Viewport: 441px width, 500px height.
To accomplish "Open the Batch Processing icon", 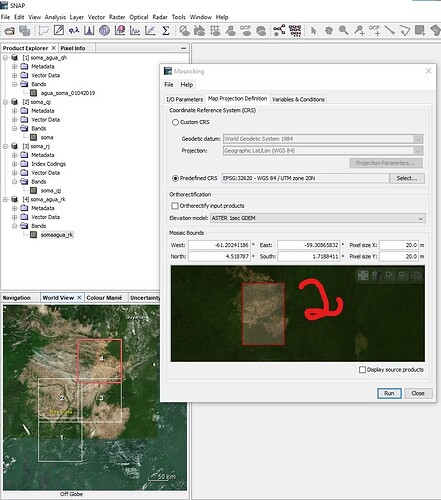I will [295, 30].
